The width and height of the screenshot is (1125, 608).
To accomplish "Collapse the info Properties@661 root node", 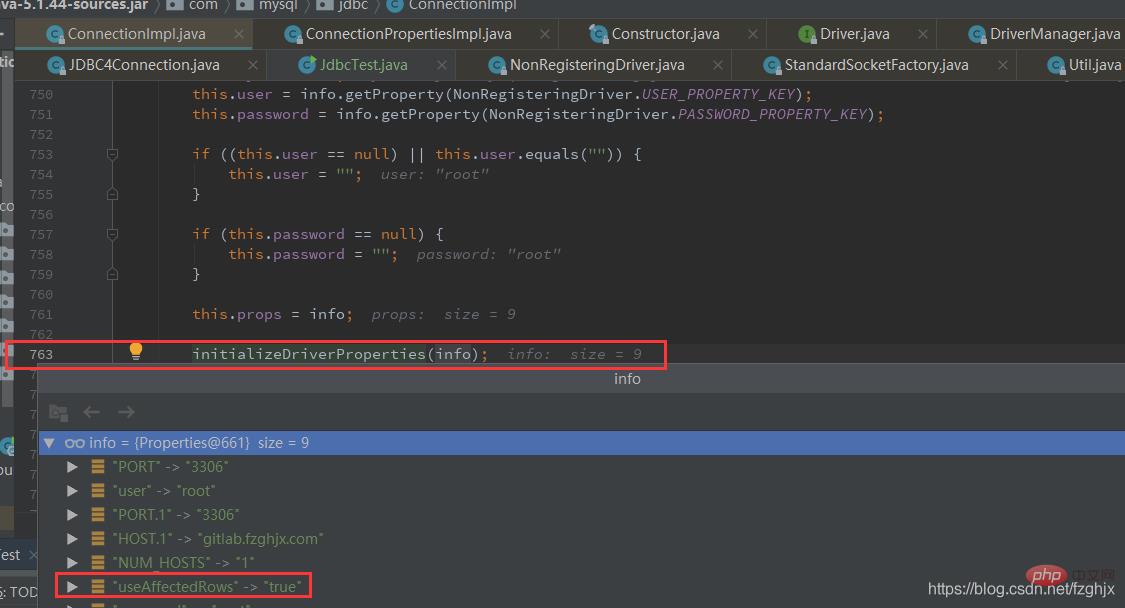I will pyautogui.click(x=49, y=443).
